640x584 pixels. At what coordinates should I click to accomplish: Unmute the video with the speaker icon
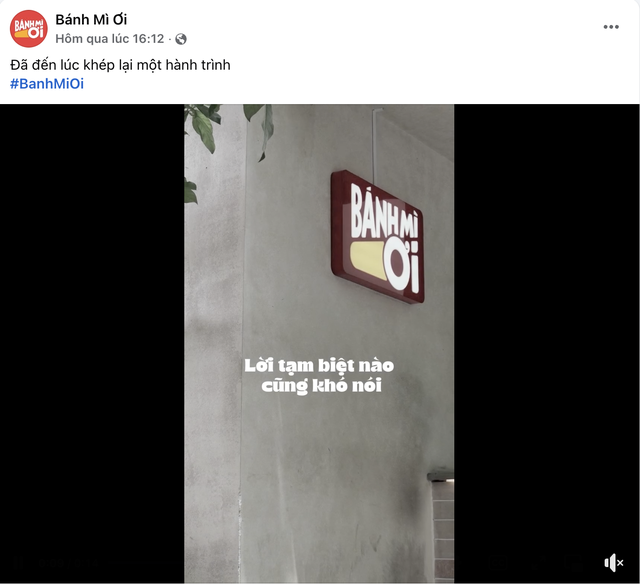[x=613, y=563]
